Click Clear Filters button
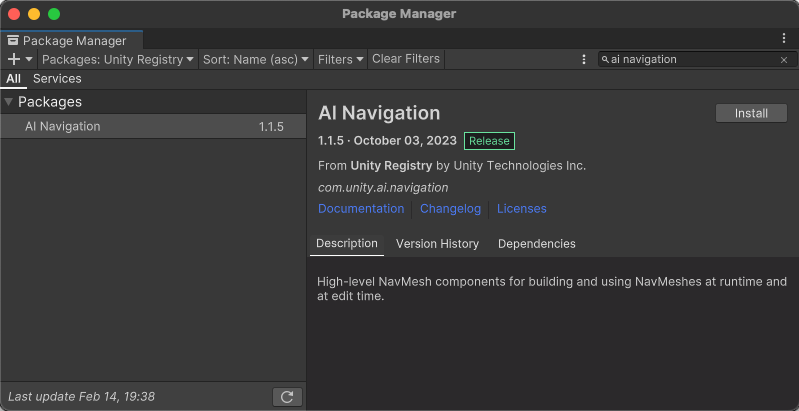 406,59
